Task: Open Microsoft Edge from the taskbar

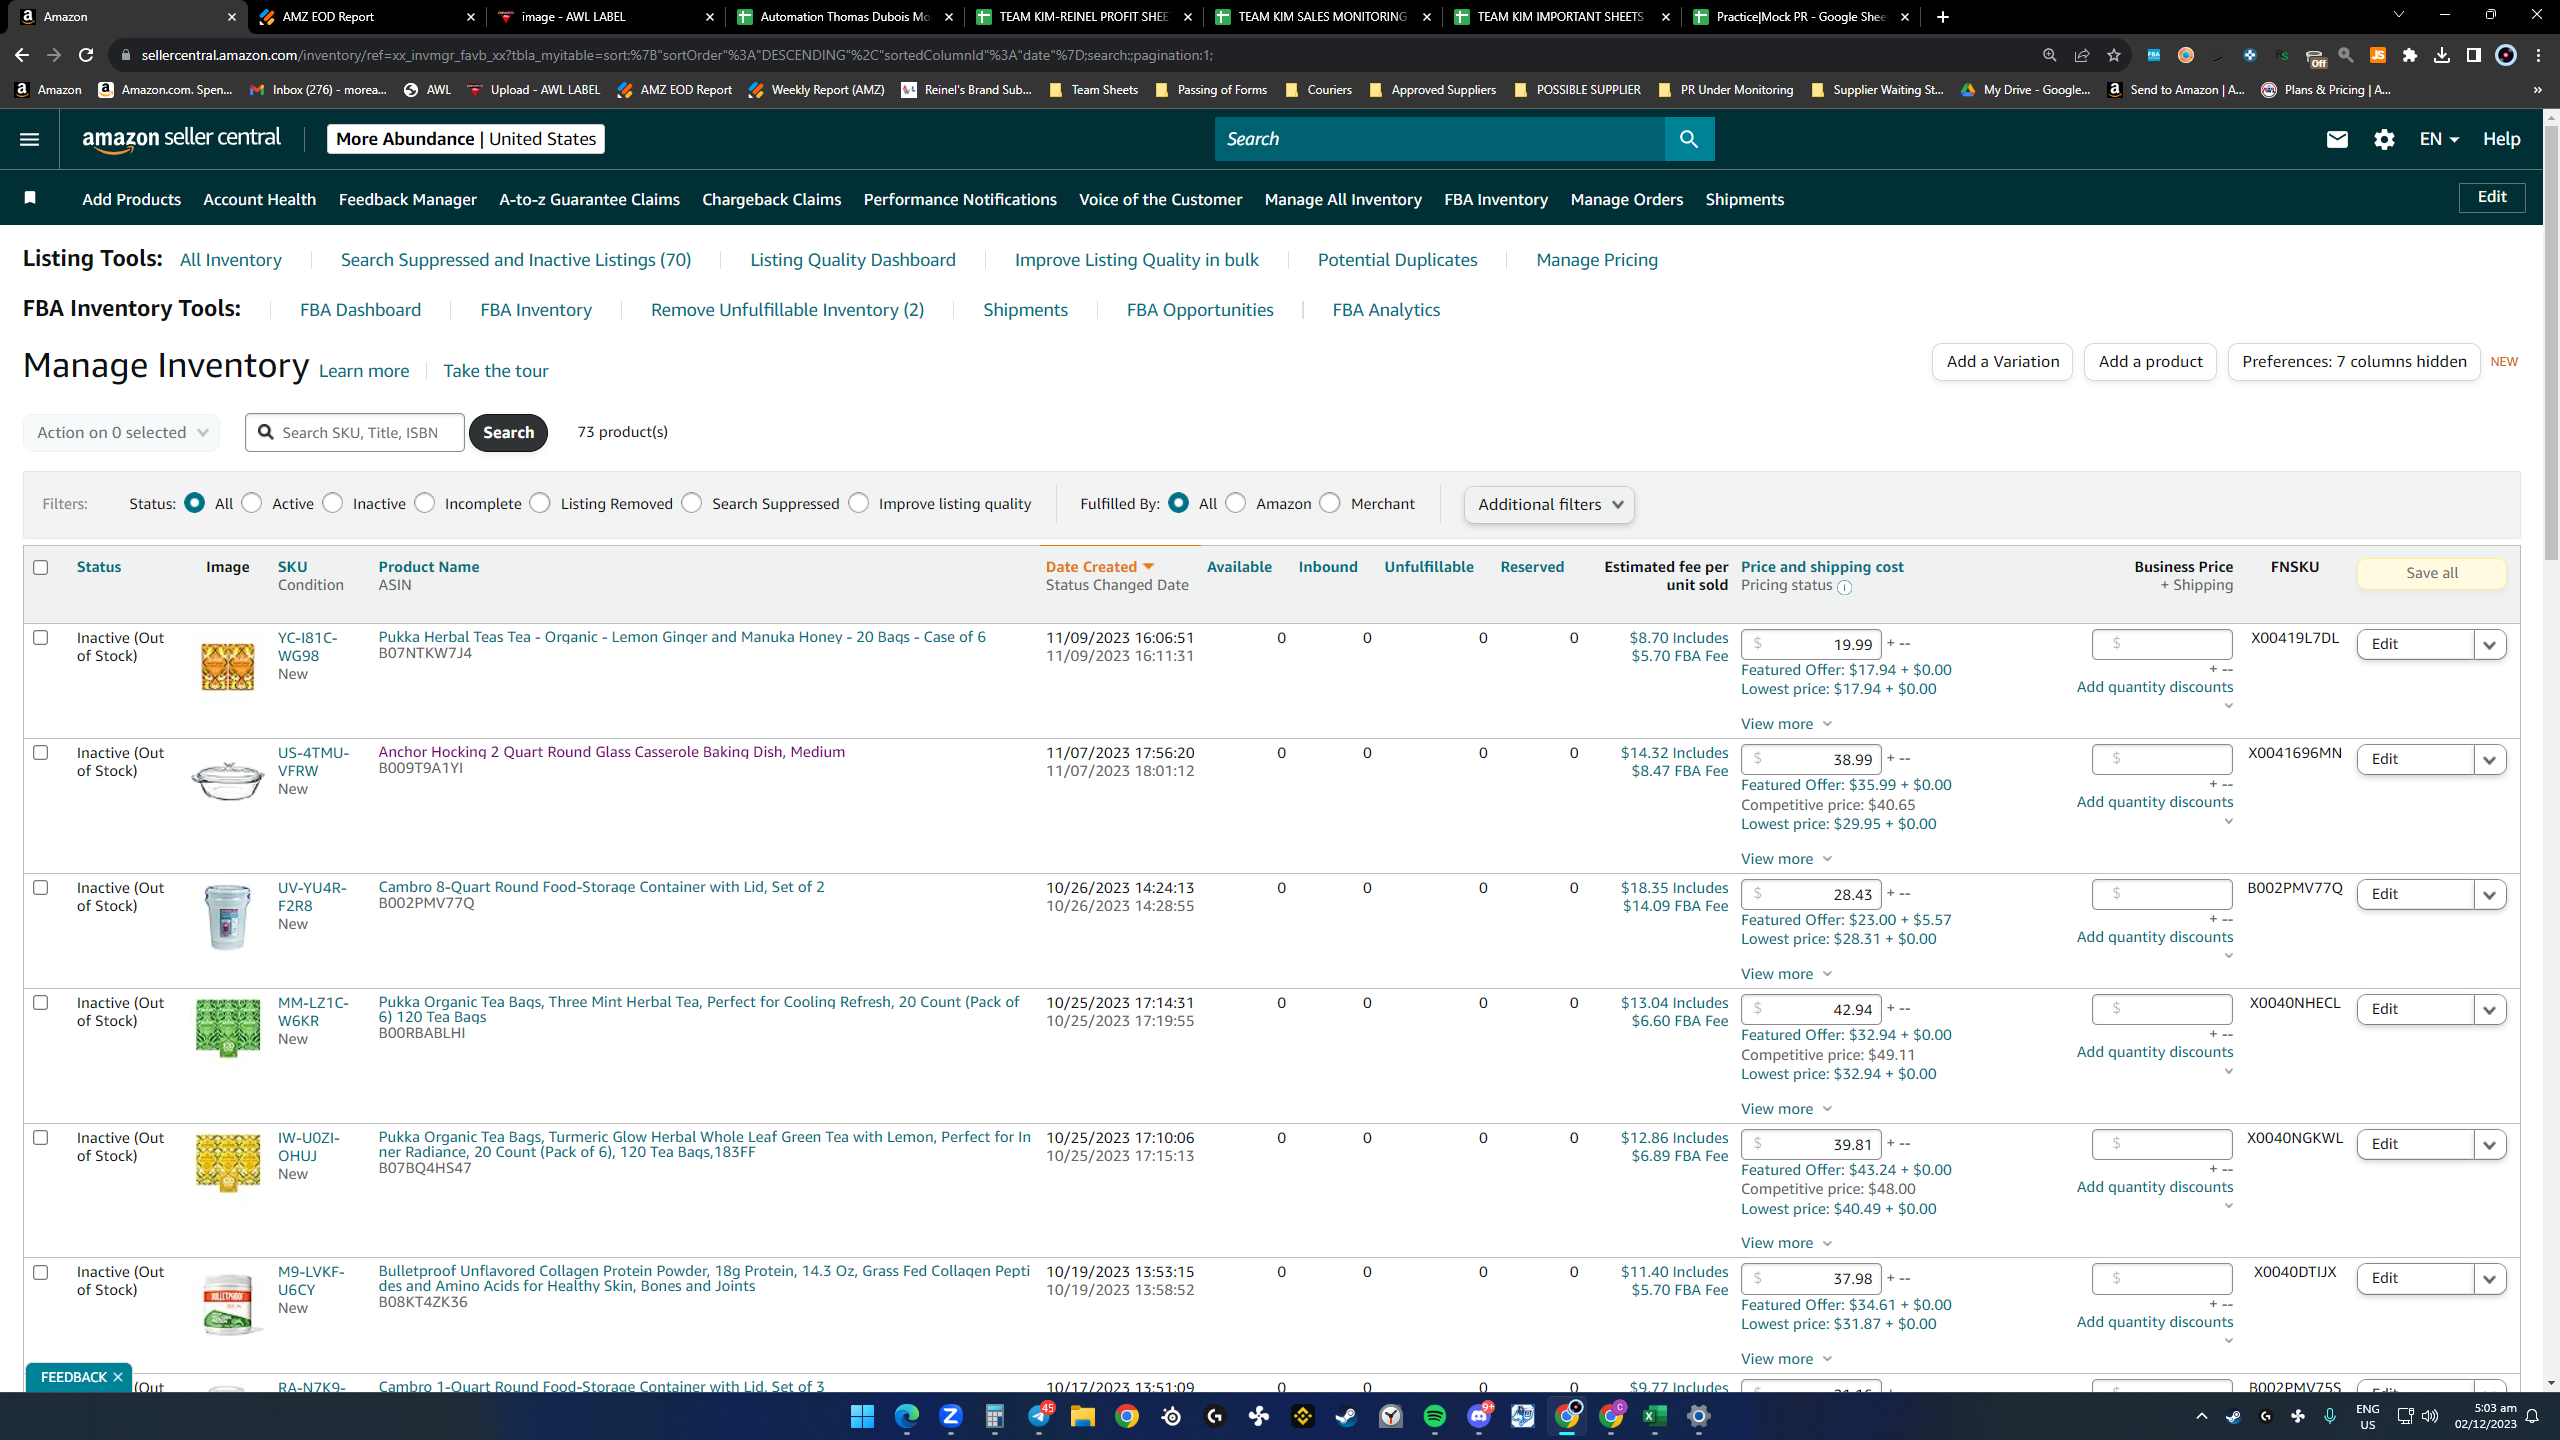Action: tap(906, 1416)
